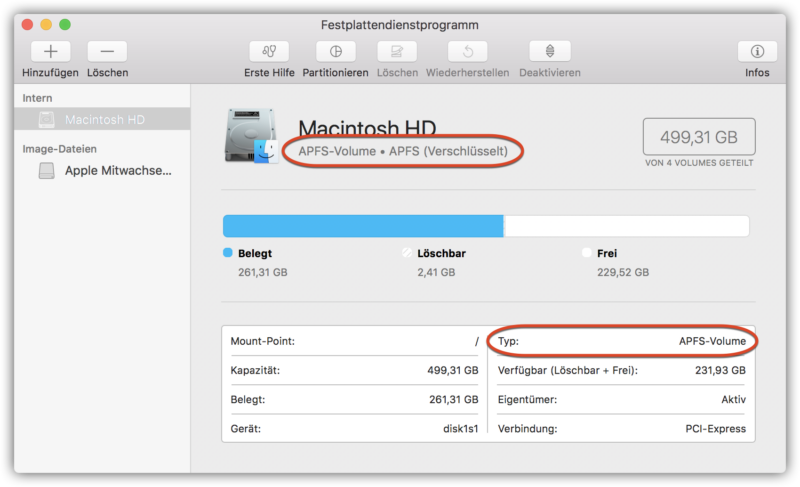
Task: Click the Macintosh HD drive icon in sidebar
Action: click(x=46, y=119)
